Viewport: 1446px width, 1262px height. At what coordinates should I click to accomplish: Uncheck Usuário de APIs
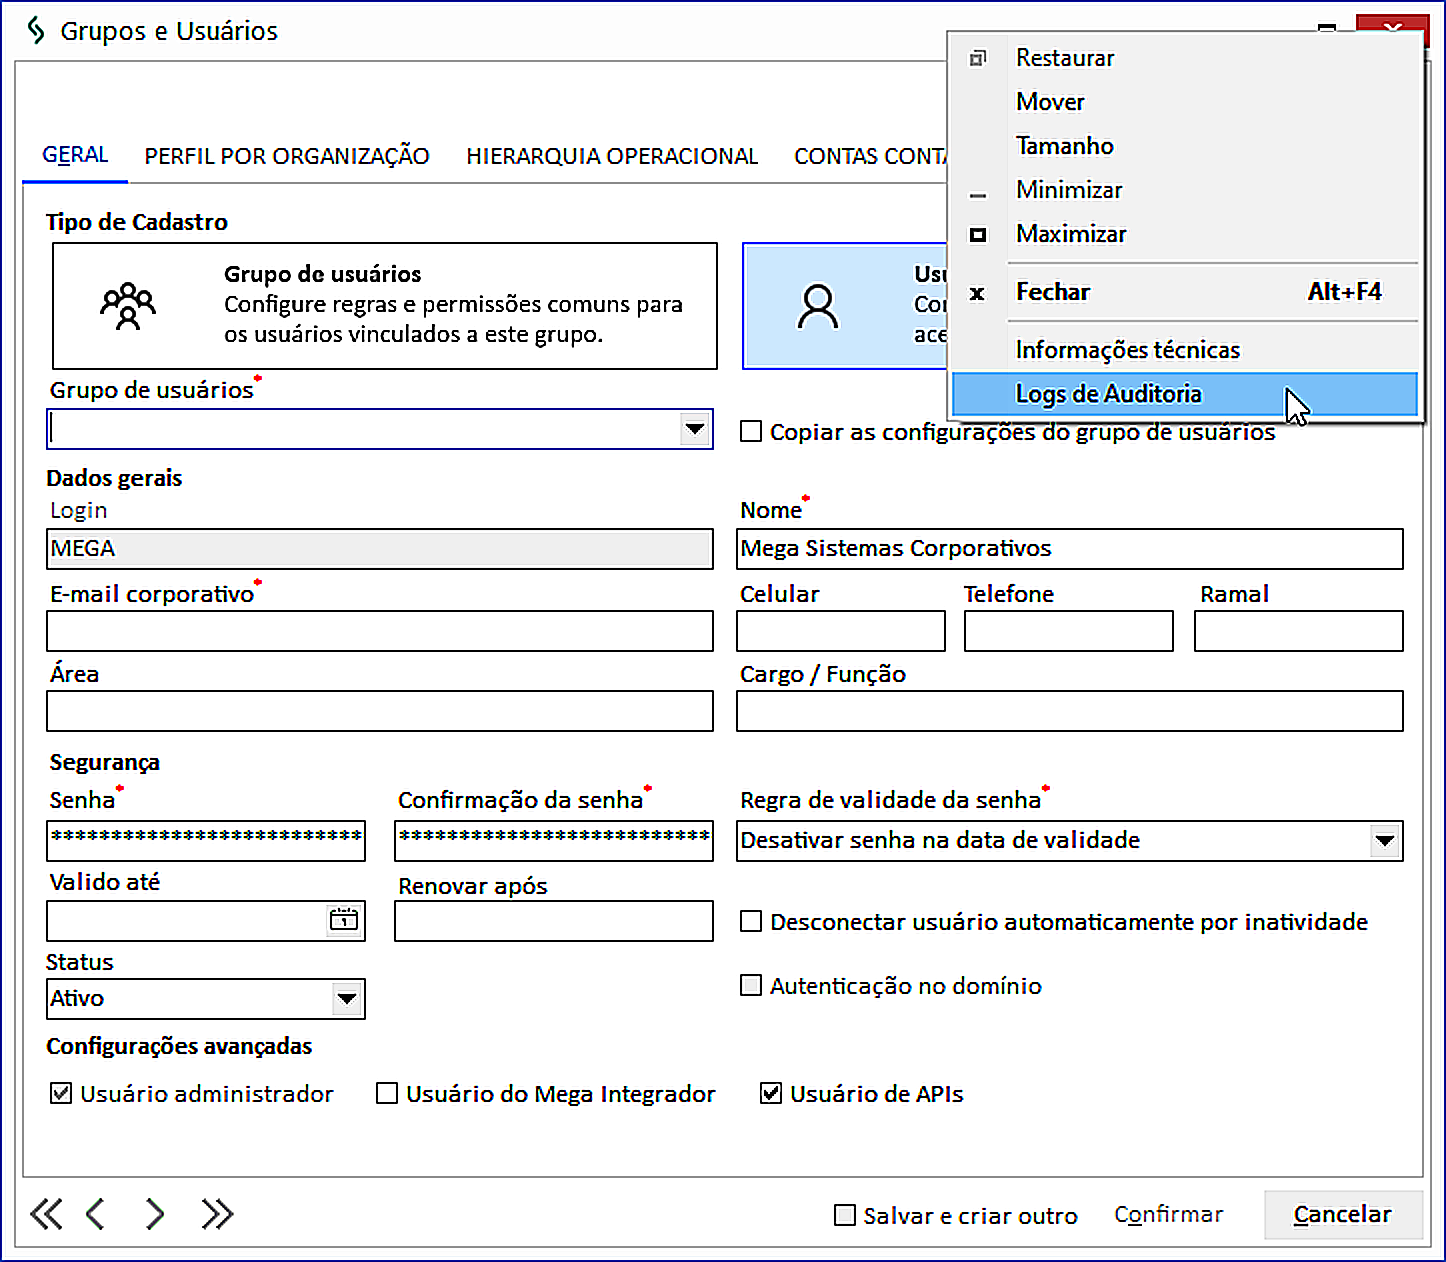click(771, 1093)
